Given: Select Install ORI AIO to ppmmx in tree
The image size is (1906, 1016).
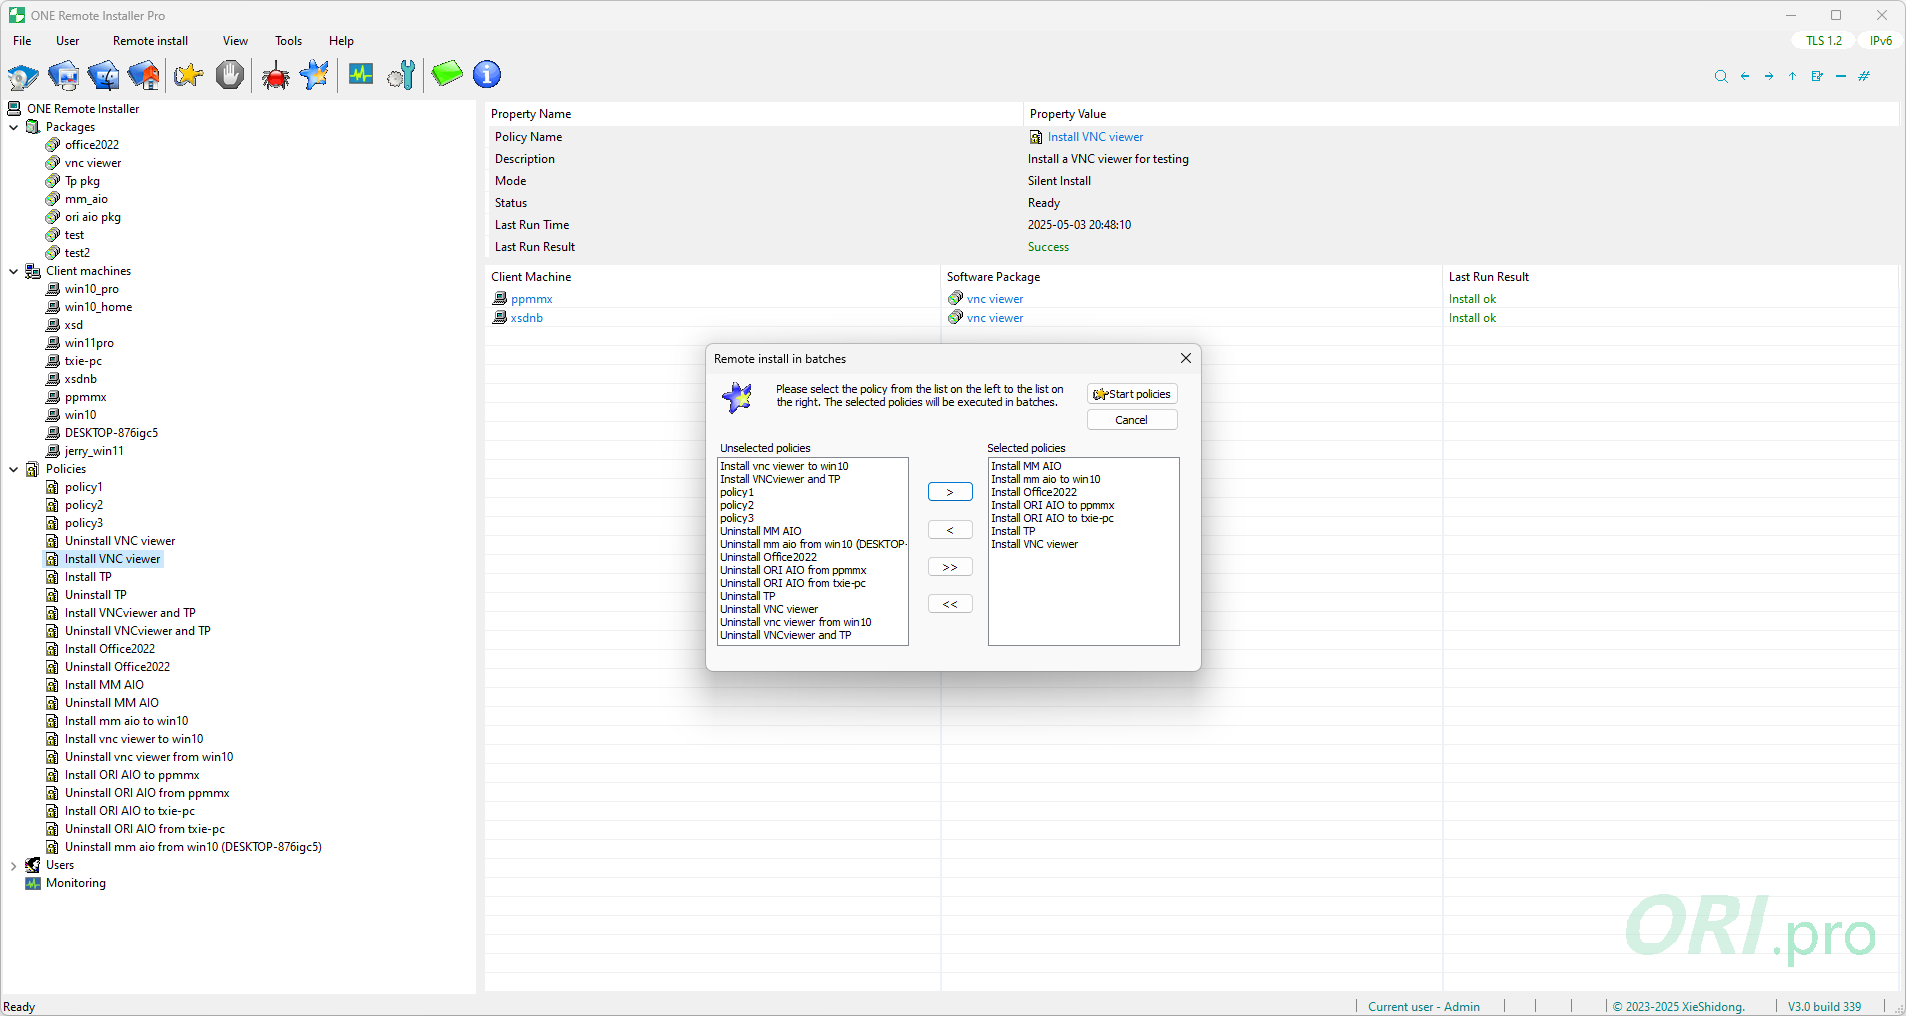Looking at the screenshot, I should (x=132, y=775).
